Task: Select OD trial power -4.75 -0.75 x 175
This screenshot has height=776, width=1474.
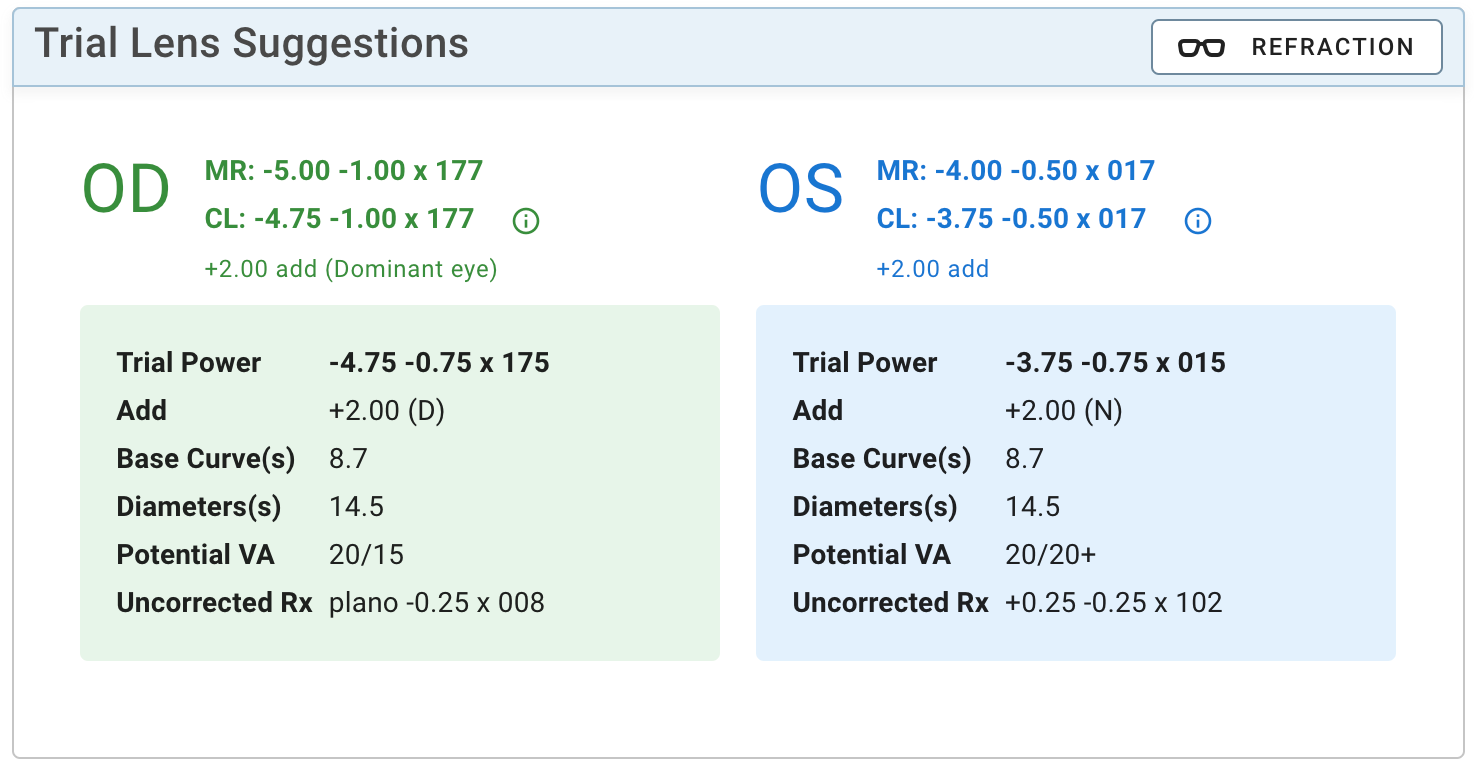Action: tap(439, 362)
